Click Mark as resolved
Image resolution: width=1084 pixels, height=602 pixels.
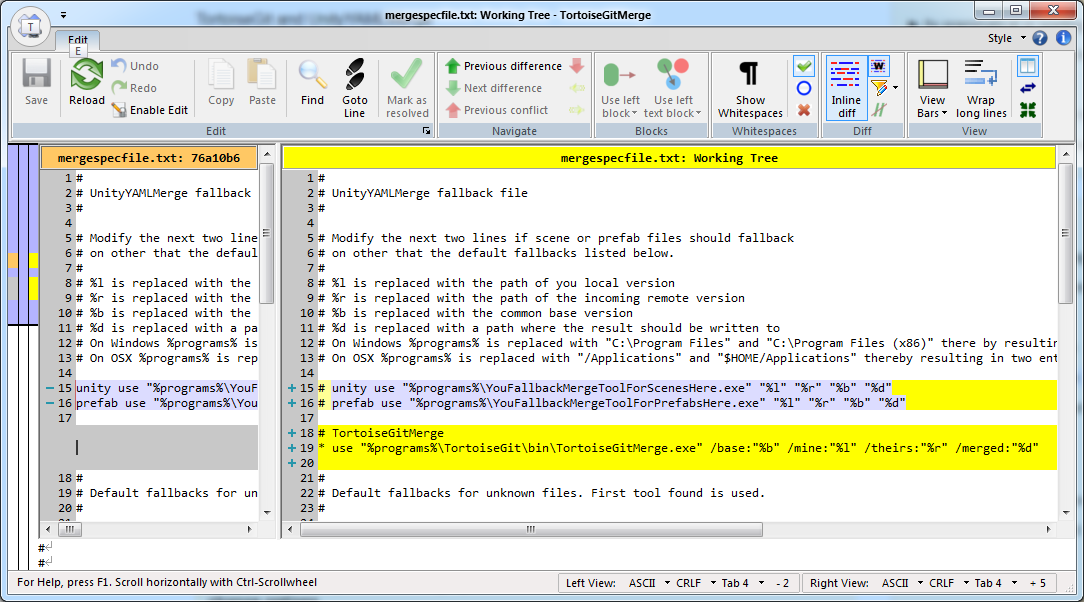[407, 88]
